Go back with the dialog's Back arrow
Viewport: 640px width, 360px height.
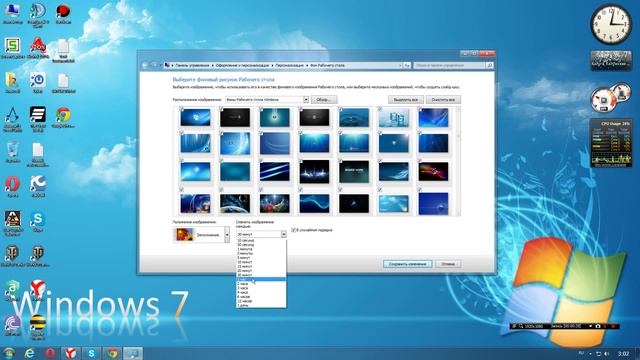point(145,65)
